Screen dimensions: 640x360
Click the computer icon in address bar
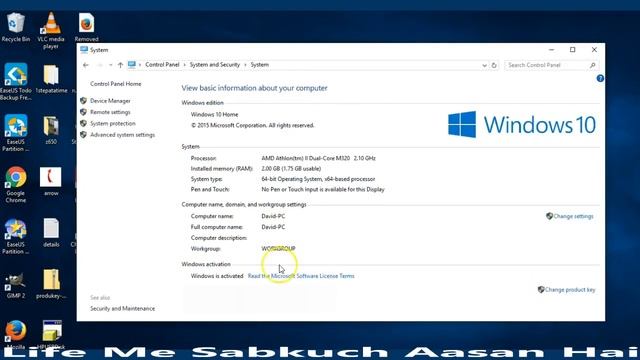(x=131, y=64)
